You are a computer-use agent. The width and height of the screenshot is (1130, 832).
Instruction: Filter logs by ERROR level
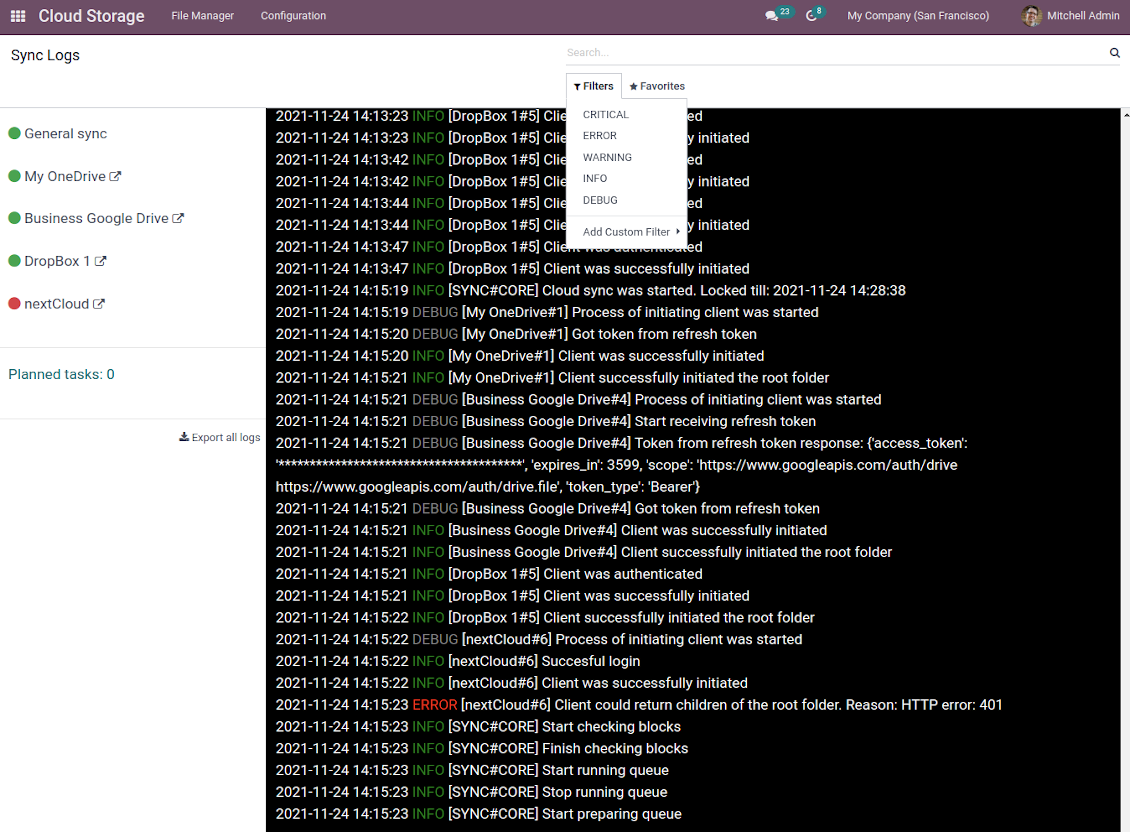pyautogui.click(x=600, y=136)
